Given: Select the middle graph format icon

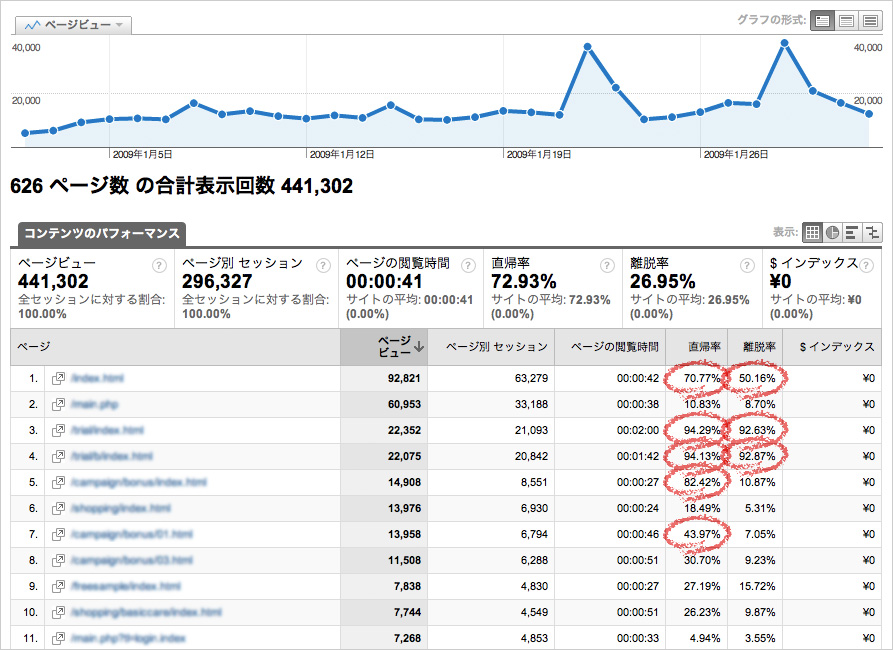Looking at the screenshot, I should point(846,20).
